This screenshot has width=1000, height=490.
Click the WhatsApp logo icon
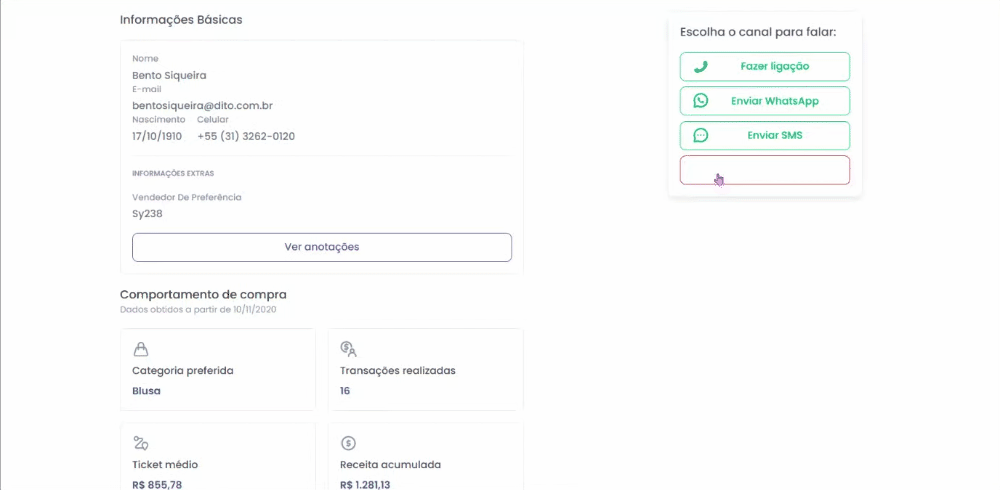(x=700, y=101)
